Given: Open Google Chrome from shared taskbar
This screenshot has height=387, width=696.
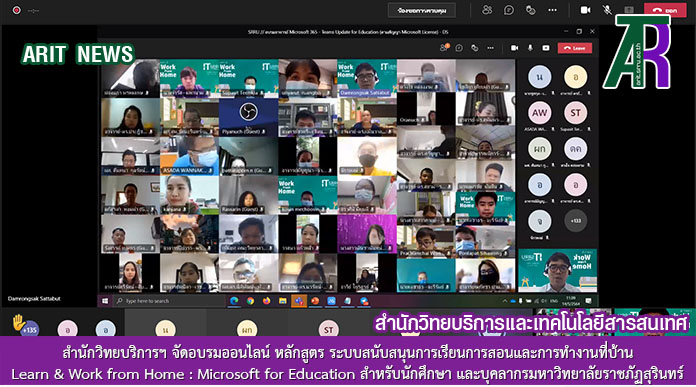Looking at the screenshot, I should [250, 301].
